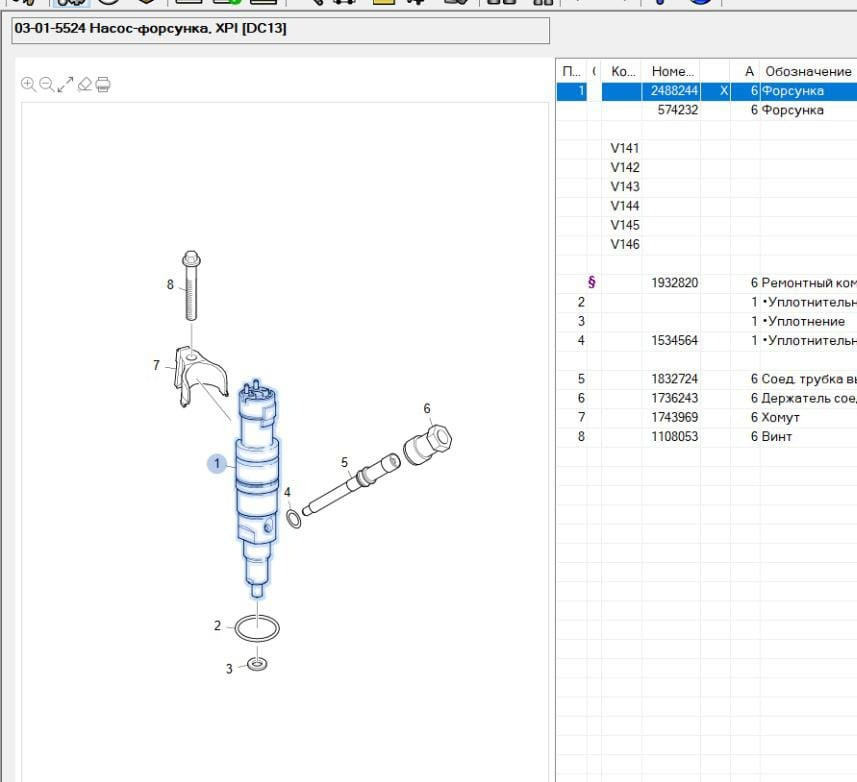Click callout 5 on the connecting pipe
Screen dimensions: 857x782
click(344, 462)
